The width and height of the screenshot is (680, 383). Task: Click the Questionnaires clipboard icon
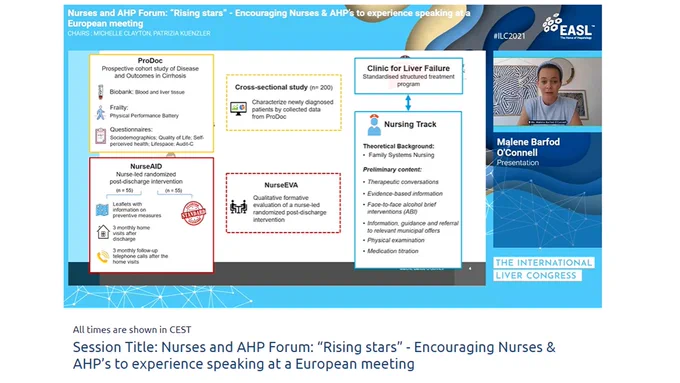click(101, 136)
